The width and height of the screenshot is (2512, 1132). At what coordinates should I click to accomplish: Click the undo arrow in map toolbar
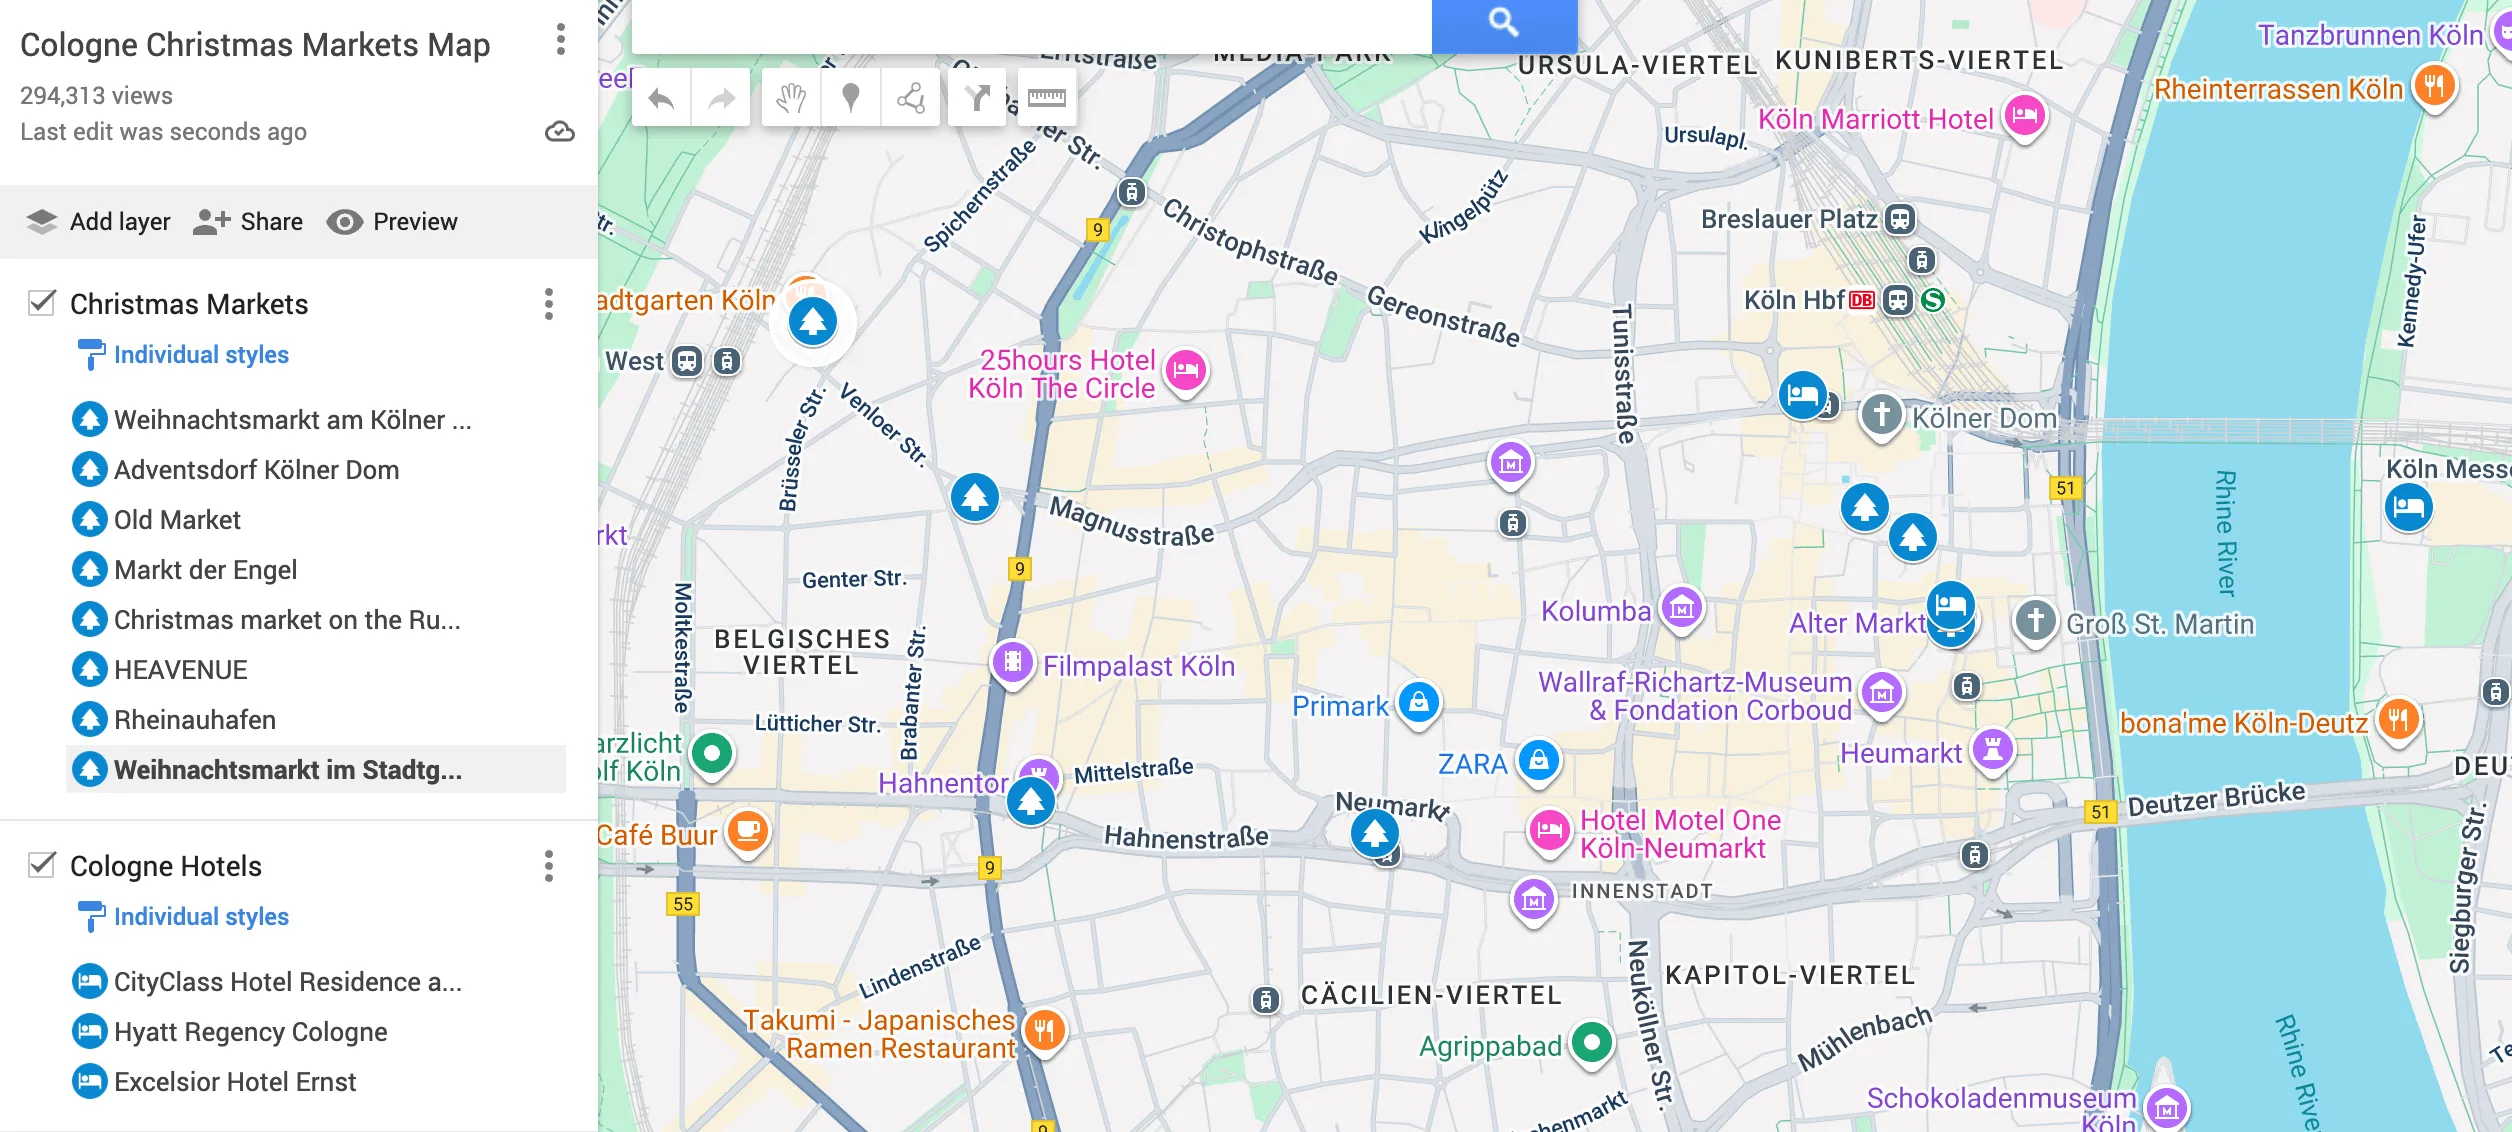point(661,98)
